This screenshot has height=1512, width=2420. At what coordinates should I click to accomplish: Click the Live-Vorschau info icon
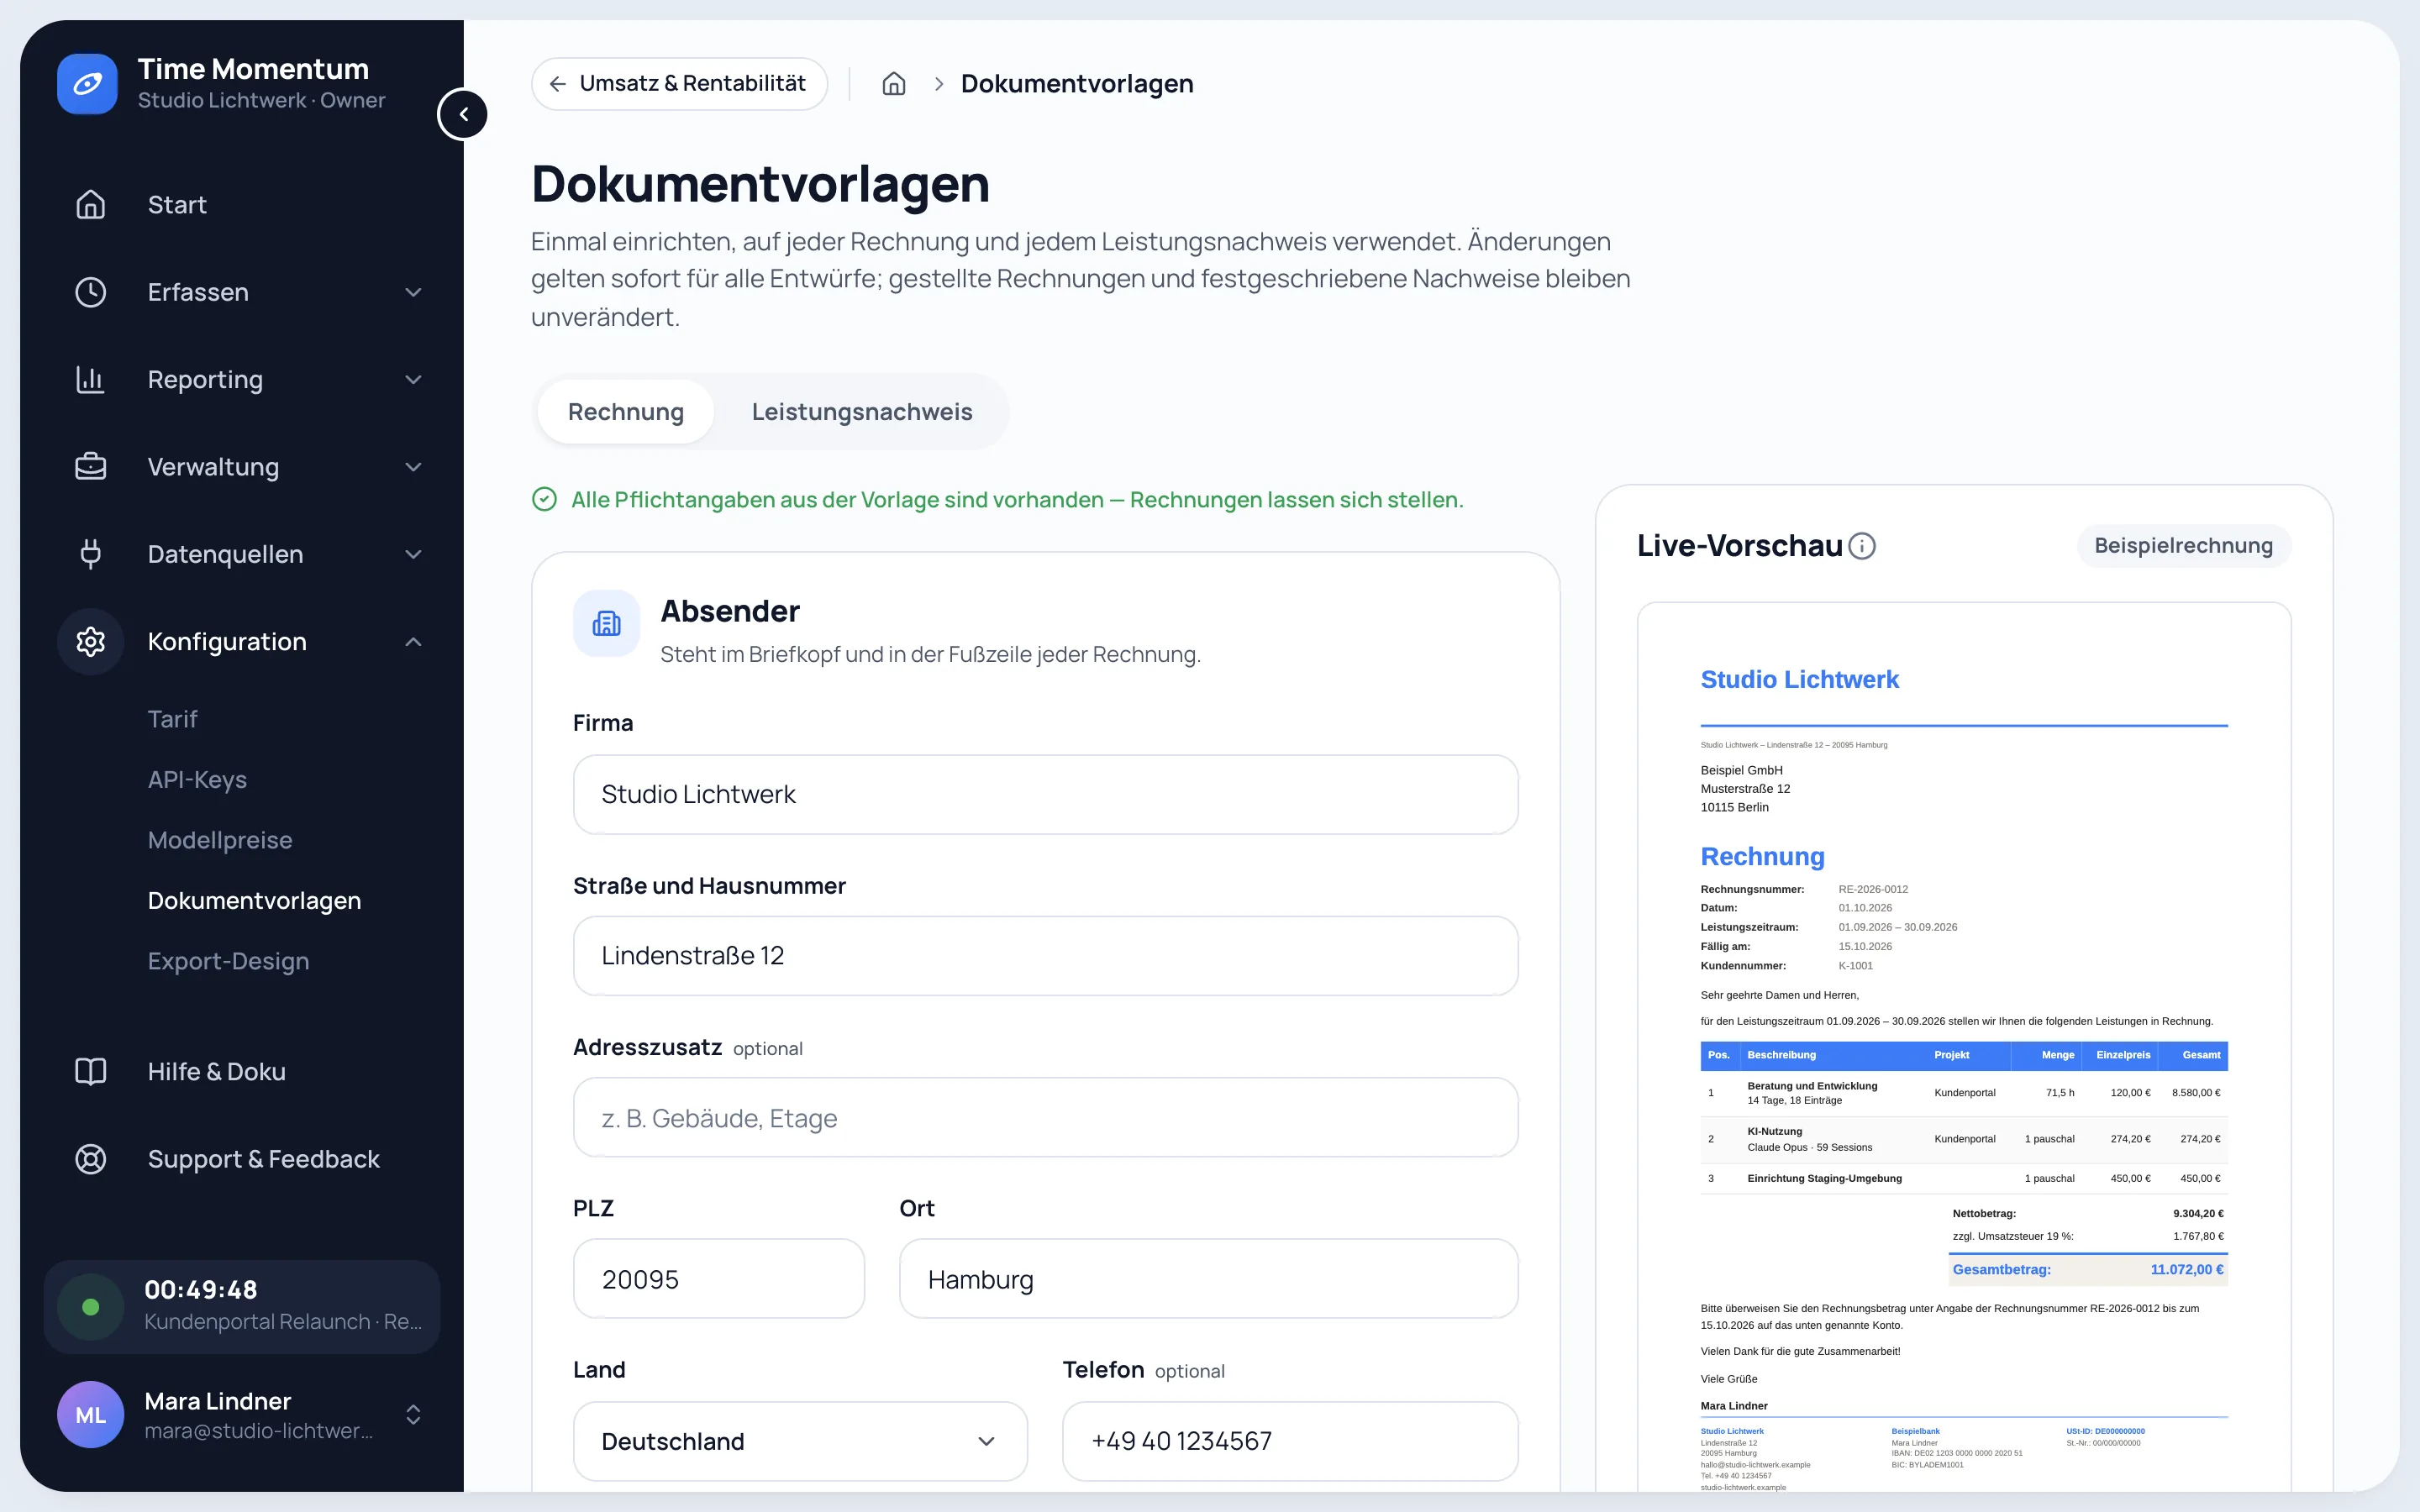click(1862, 546)
